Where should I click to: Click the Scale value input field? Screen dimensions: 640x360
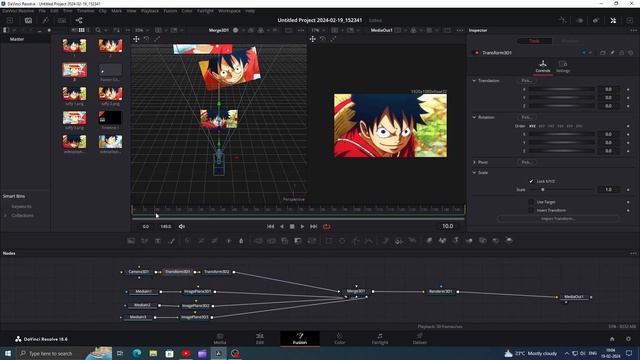point(608,189)
